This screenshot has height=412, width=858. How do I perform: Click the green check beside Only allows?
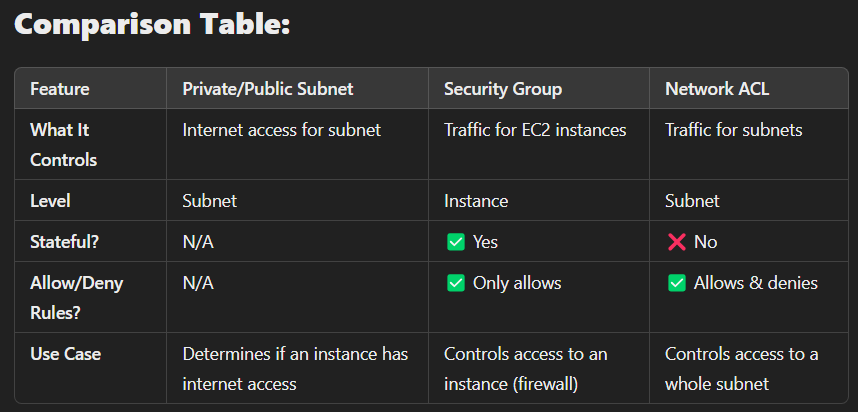pyautogui.click(x=455, y=283)
